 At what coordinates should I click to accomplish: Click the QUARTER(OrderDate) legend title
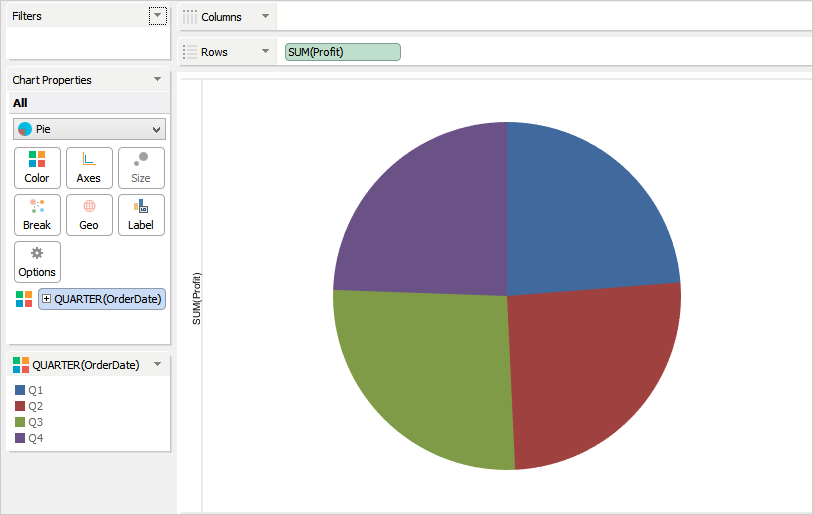86,365
